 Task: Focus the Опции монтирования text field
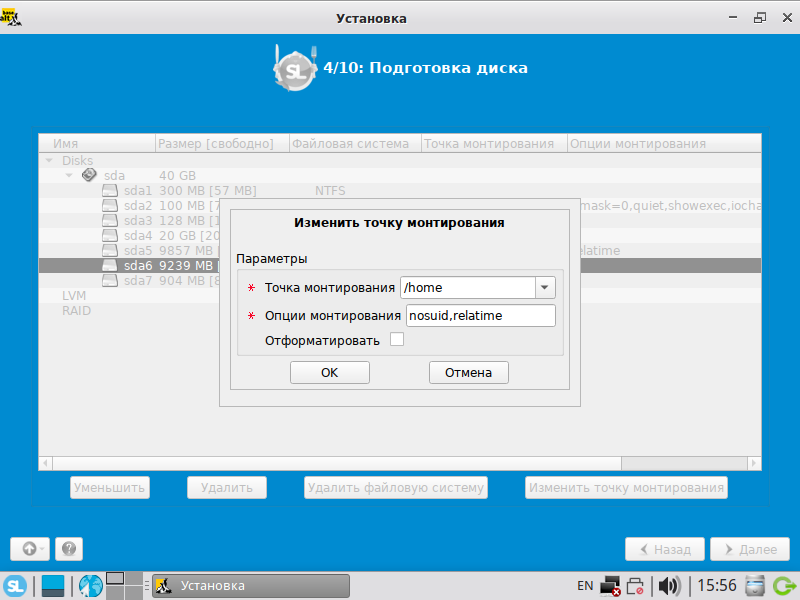point(481,315)
